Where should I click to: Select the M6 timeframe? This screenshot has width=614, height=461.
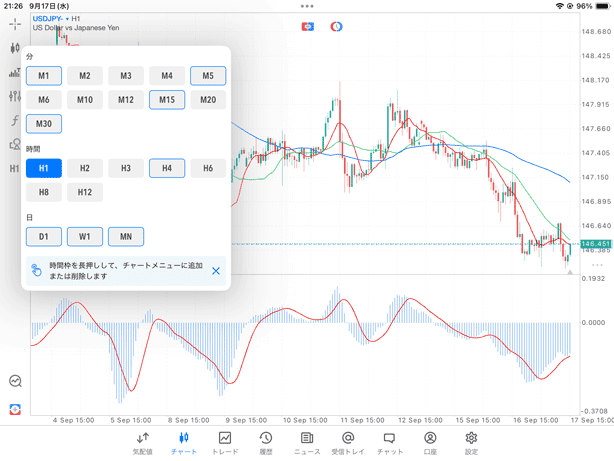(44, 100)
